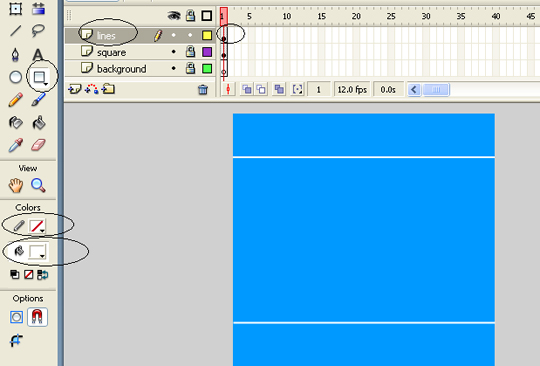Image resolution: width=540 pixels, height=366 pixels.
Task: Click the timeline scroll left arrow
Action: pyautogui.click(x=414, y=90)
